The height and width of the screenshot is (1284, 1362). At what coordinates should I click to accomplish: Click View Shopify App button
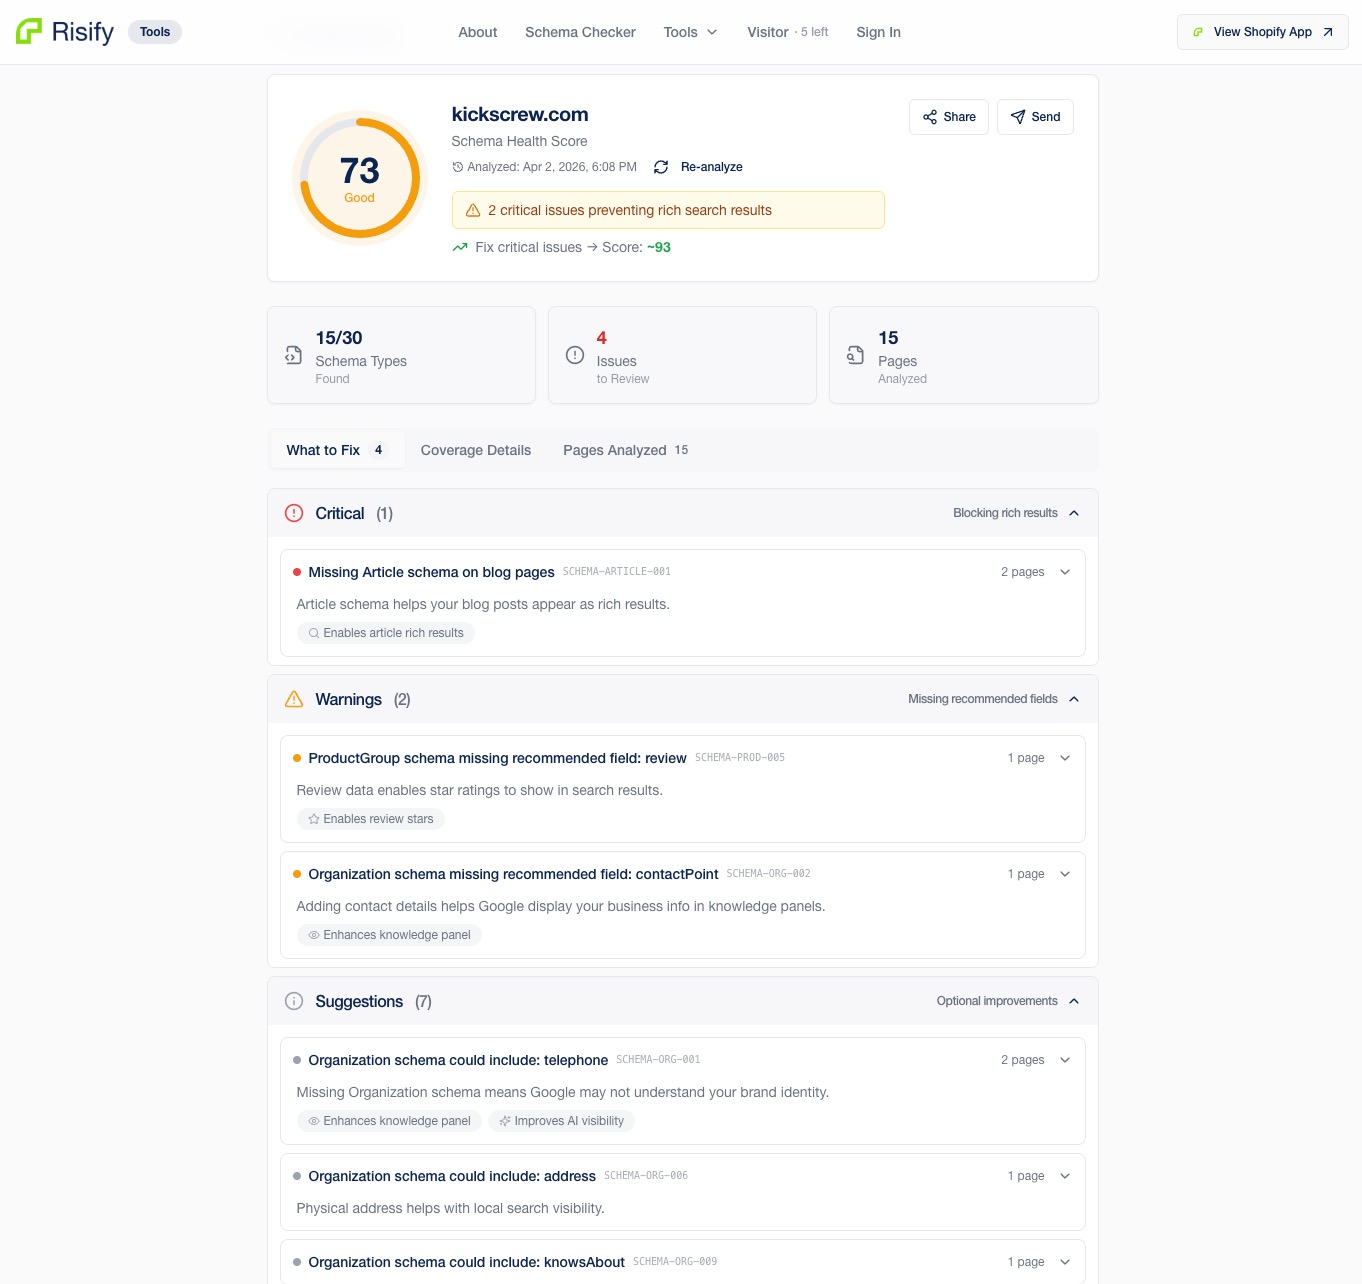click(1263, 32)
